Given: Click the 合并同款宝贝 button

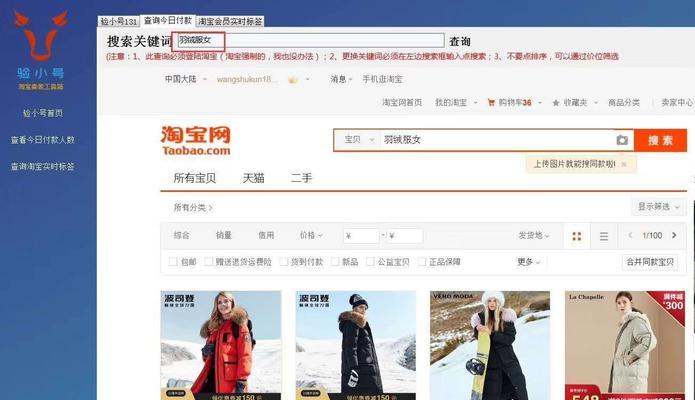Looking at the screenshot, I should tap(650, 262).
